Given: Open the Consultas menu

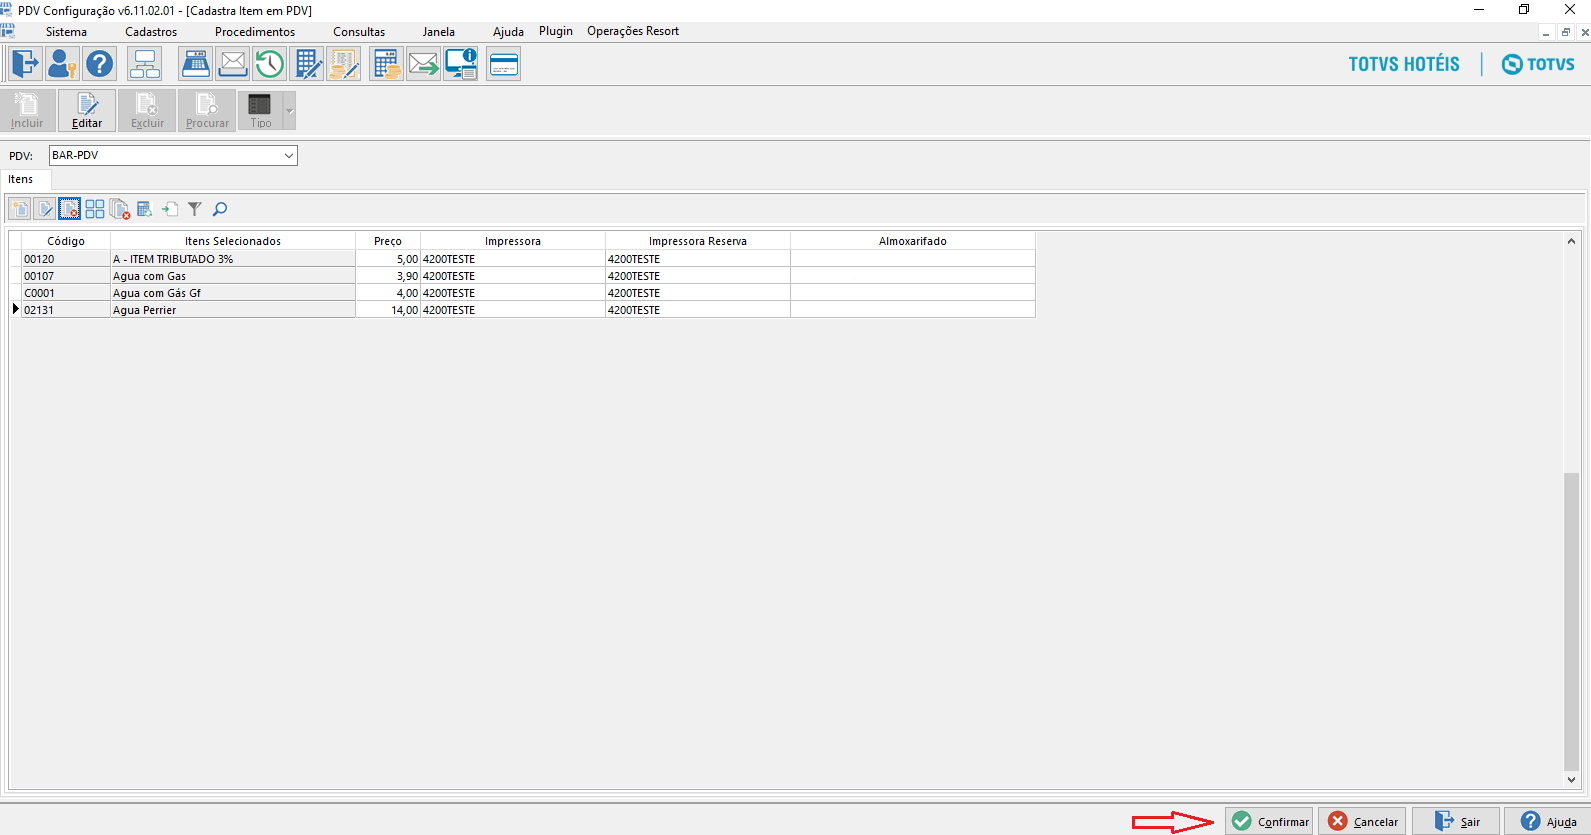Looking at the screenshot, I should tap(359, 32).
